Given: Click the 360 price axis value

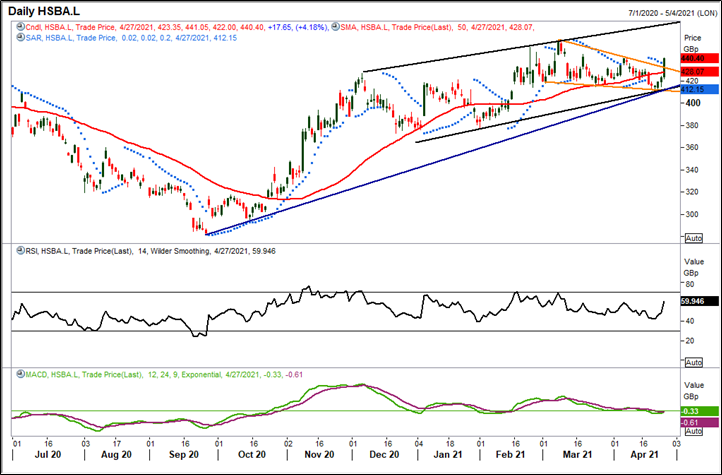Looking at the screenshot, I should point(691,147).
